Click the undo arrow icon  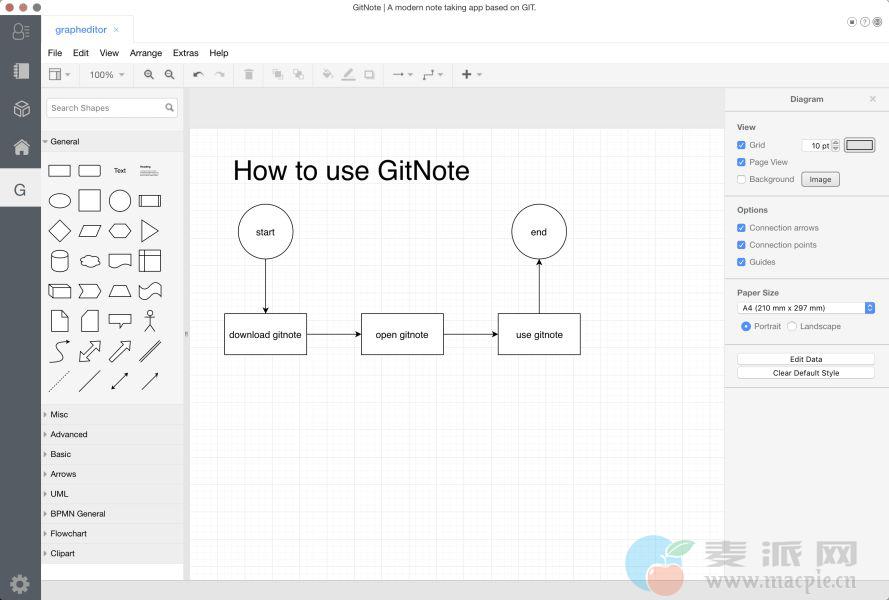[x=198, y=75]
